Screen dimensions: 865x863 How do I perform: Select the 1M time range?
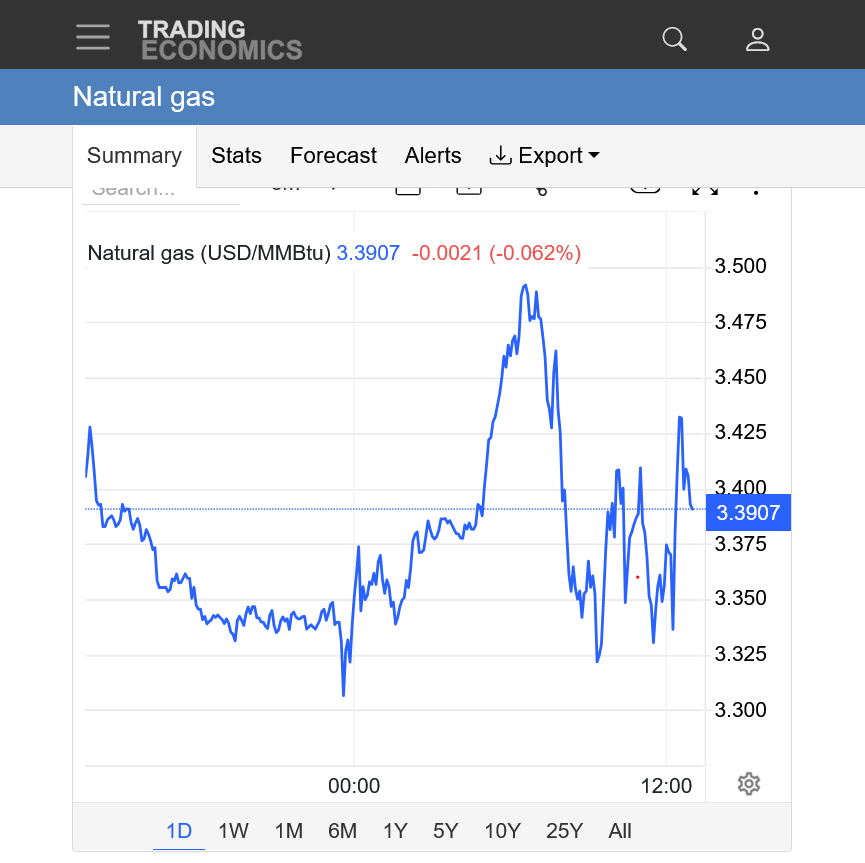[288, 831]
